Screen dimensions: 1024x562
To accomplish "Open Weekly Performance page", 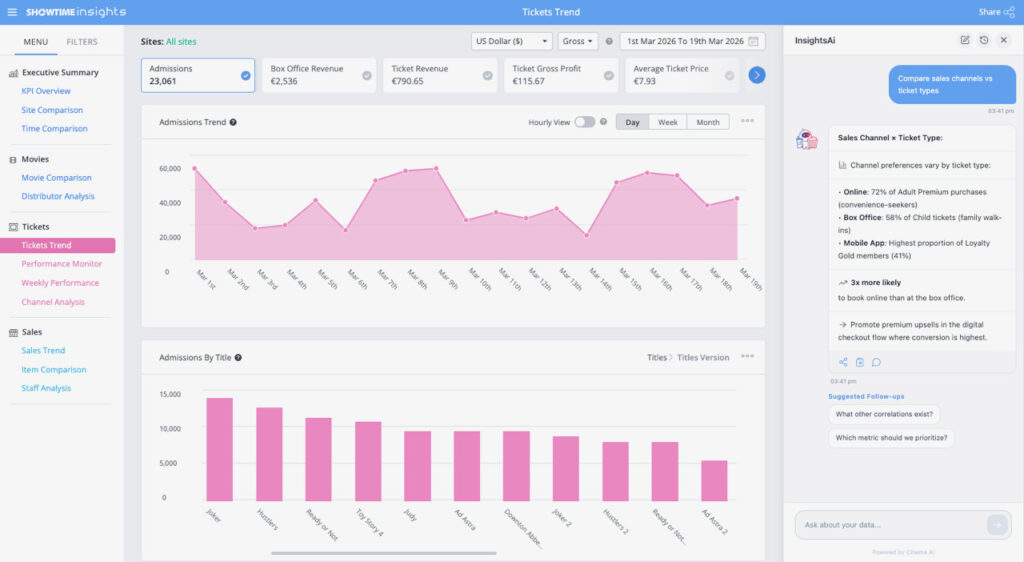I will tap(60, 283).
